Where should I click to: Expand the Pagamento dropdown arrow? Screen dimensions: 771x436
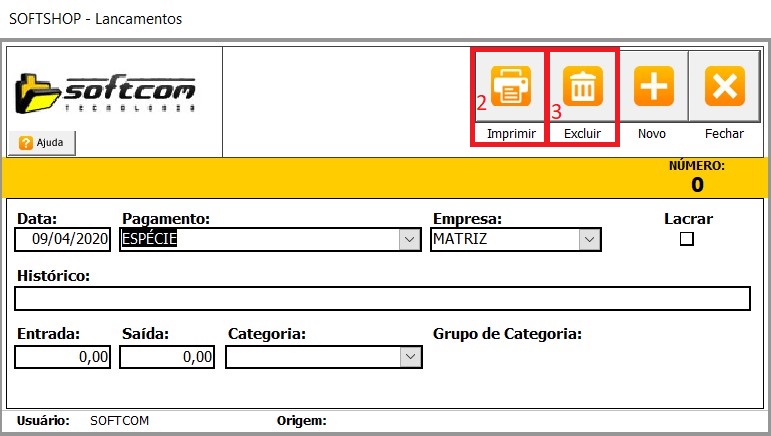(409, 240)
